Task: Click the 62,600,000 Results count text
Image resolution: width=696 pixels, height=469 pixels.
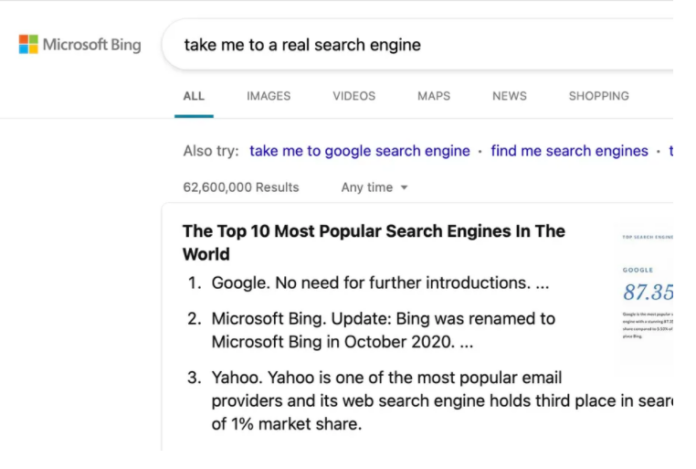Action: [241, 187]
